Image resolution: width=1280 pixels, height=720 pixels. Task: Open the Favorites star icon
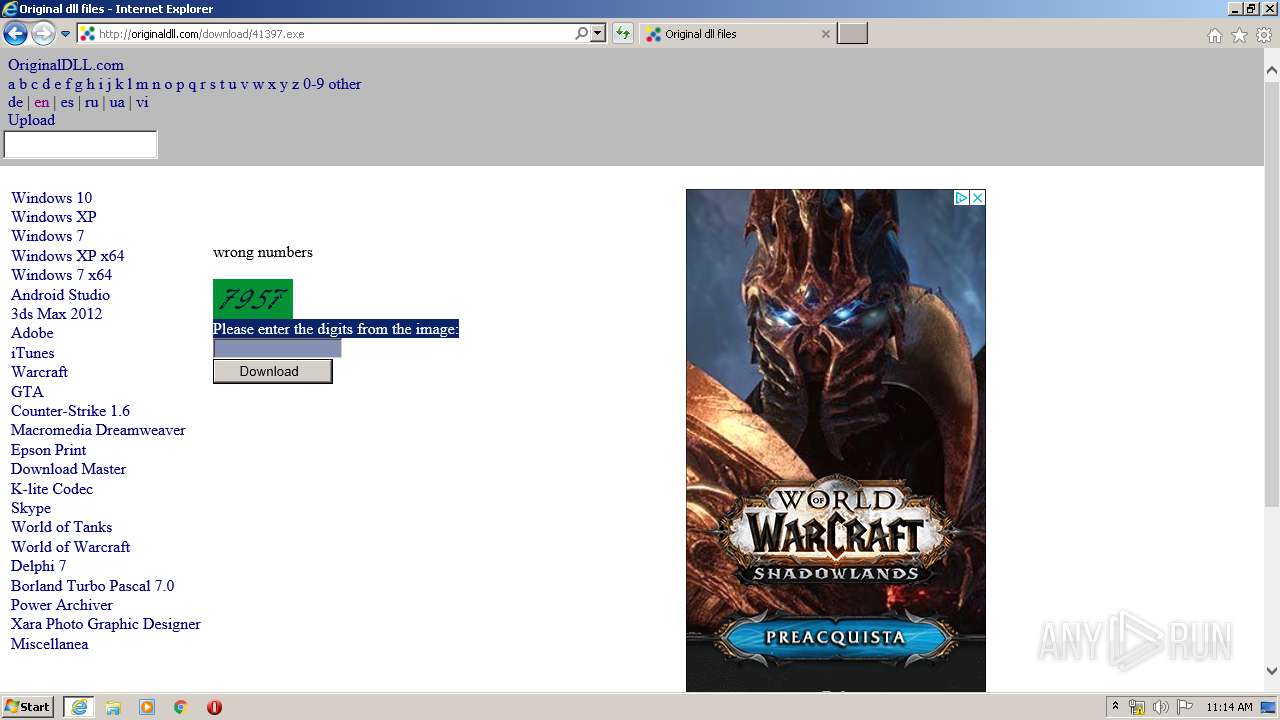(x=1239, y=35)
